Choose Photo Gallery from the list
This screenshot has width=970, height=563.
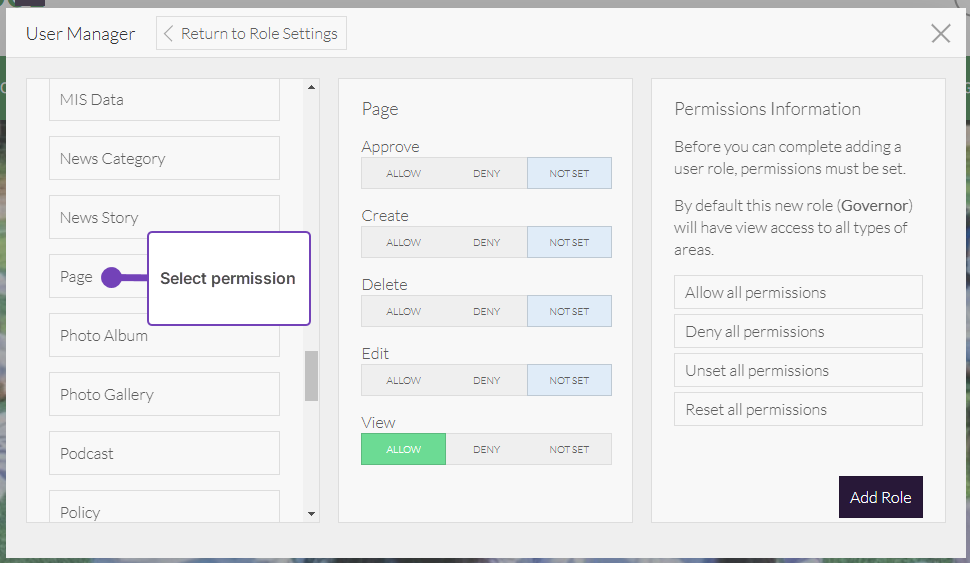[164, 395]
